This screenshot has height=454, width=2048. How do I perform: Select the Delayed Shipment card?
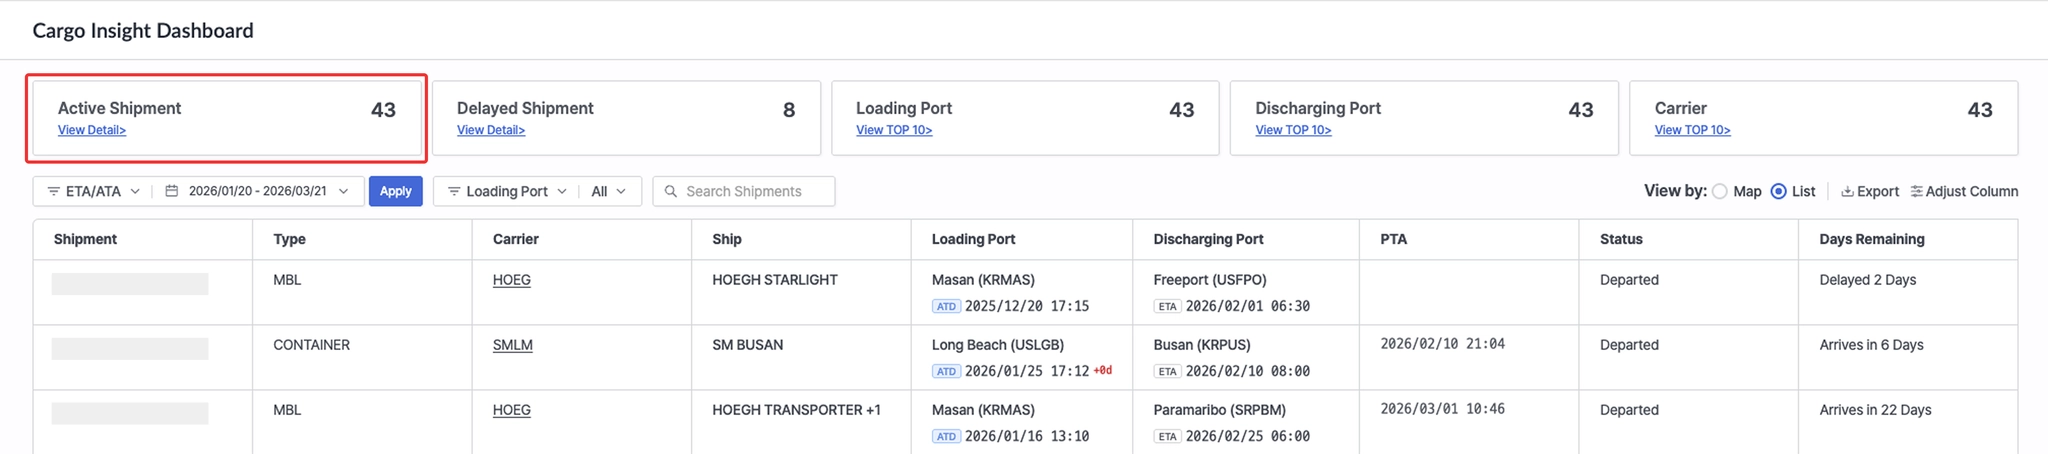pos(626,117)
